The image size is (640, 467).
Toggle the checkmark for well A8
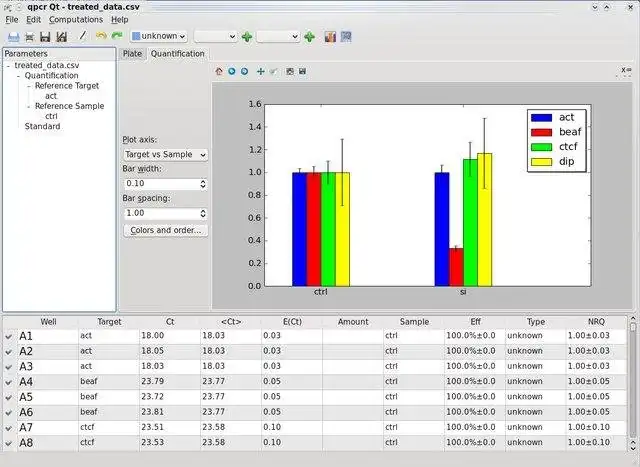point(9,443)
